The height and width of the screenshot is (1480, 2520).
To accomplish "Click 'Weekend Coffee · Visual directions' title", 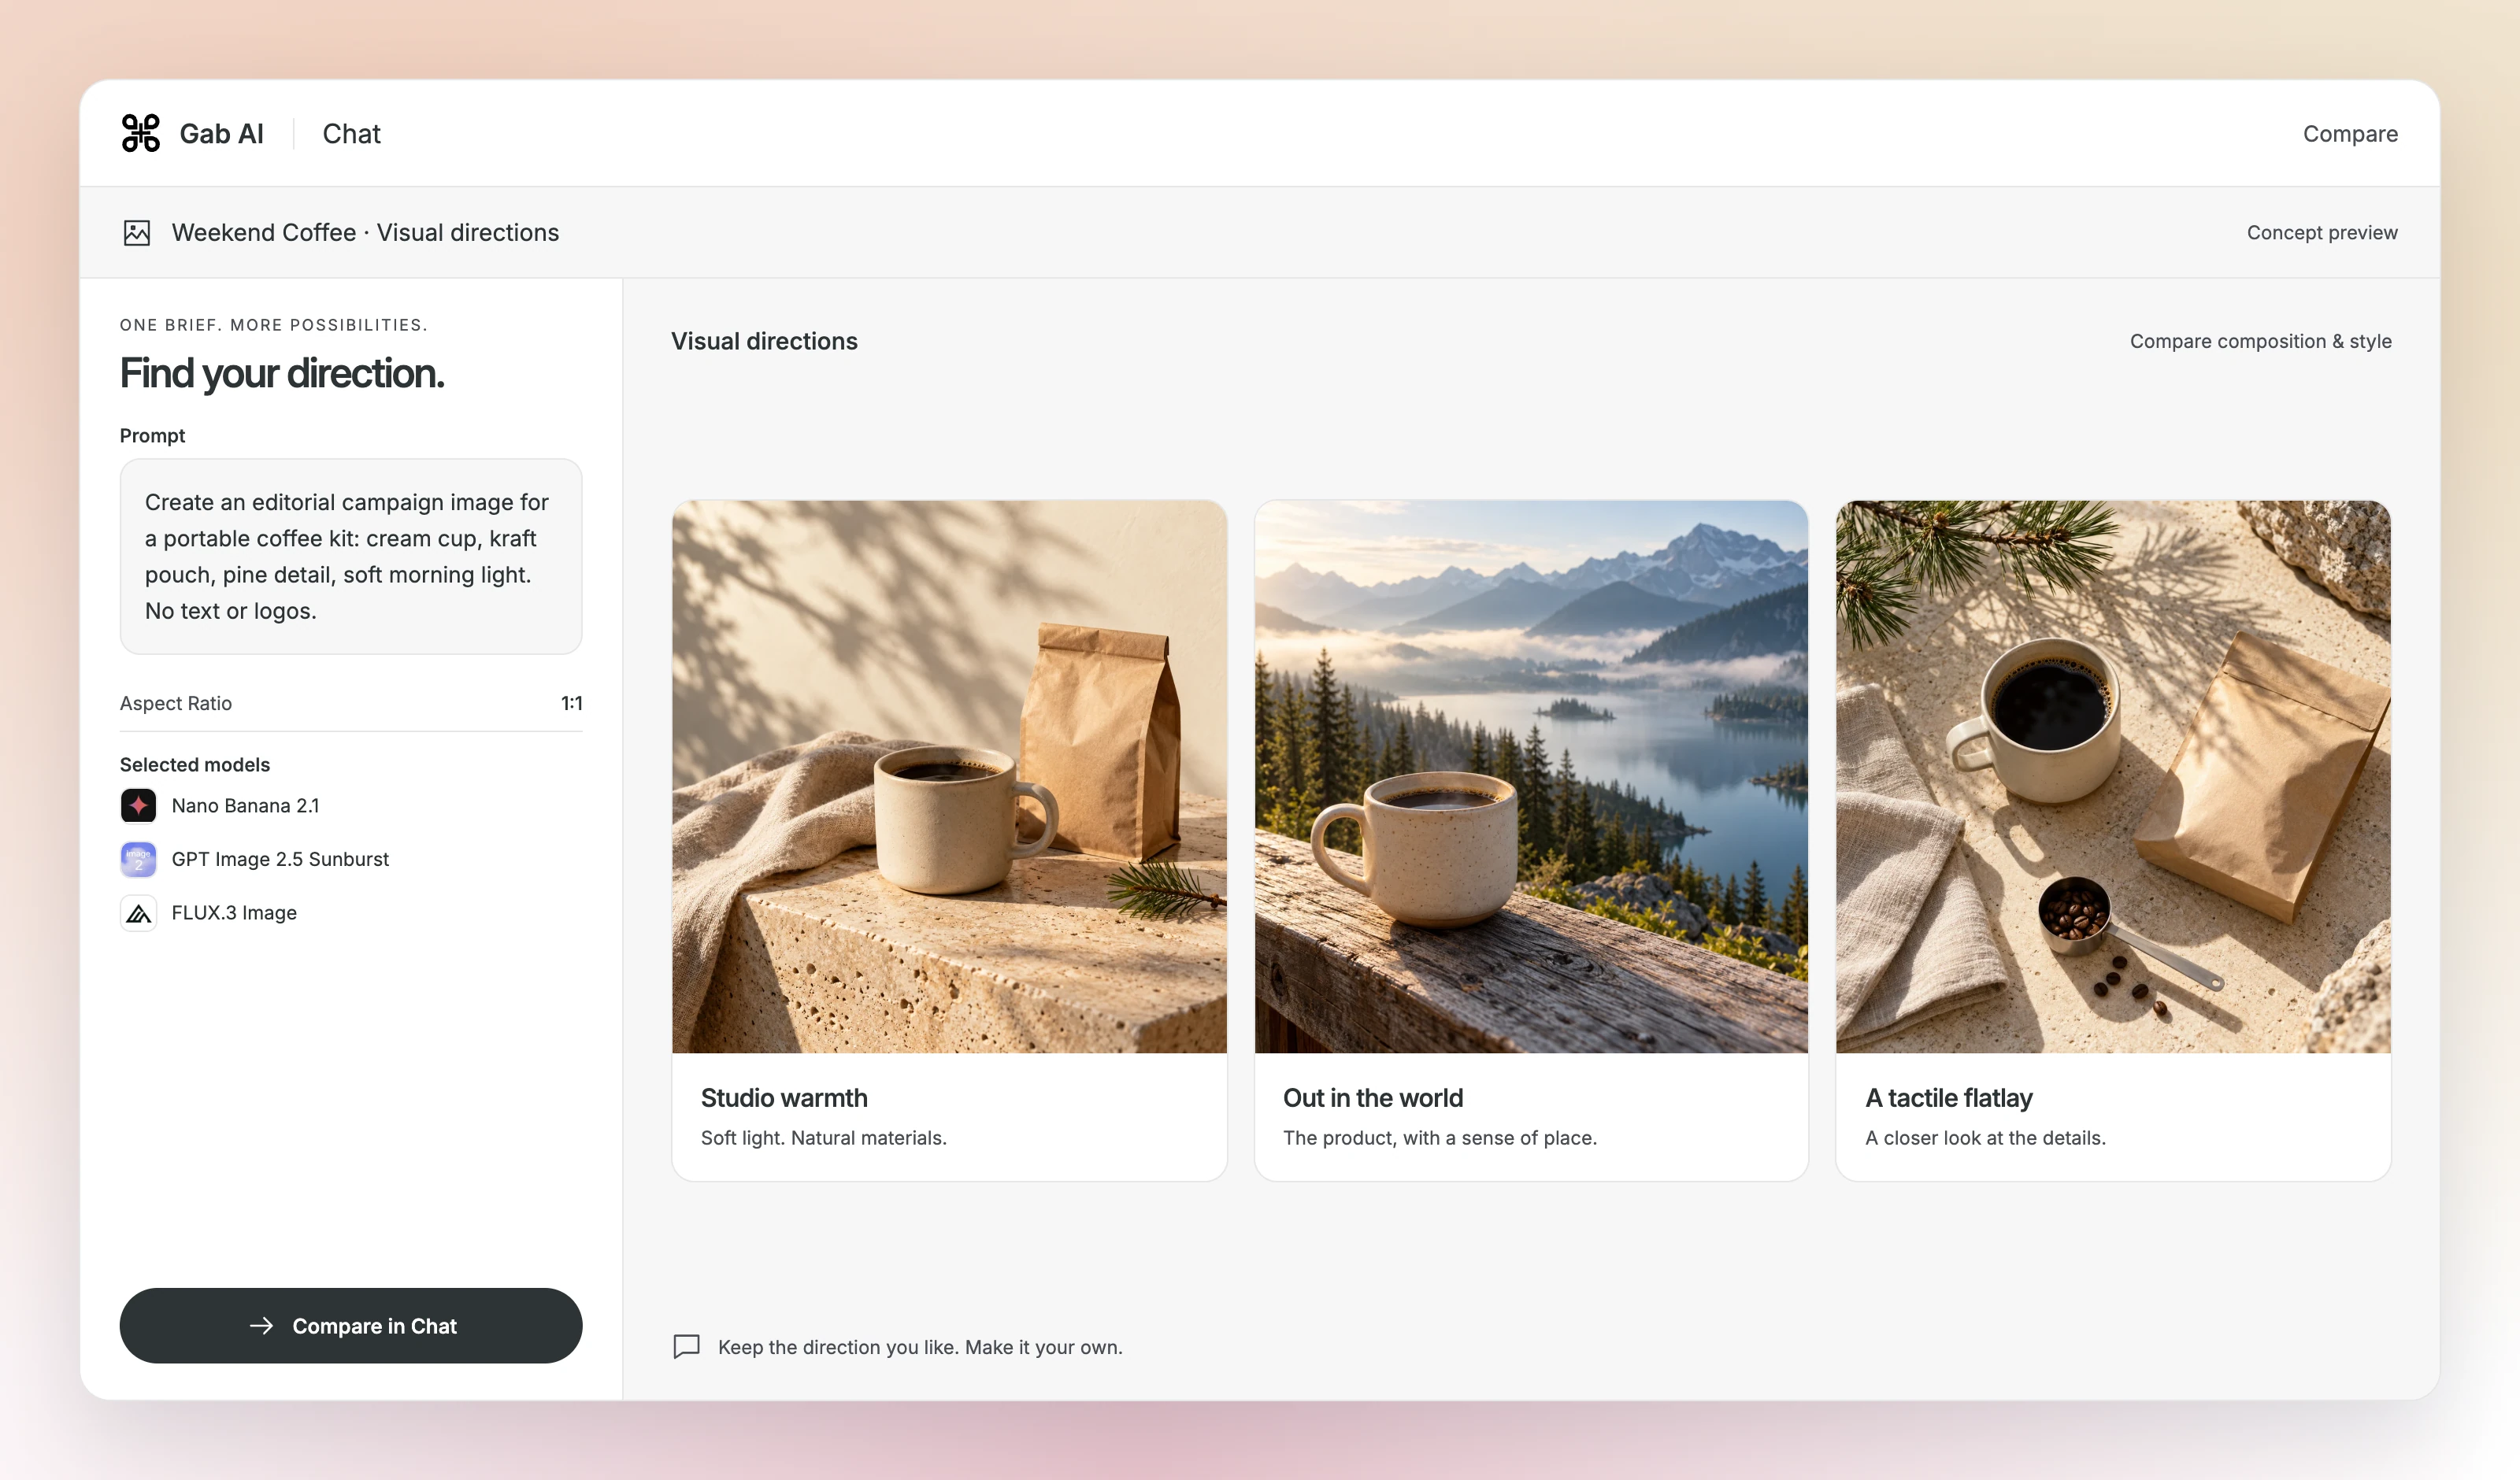I will [365, 232].
